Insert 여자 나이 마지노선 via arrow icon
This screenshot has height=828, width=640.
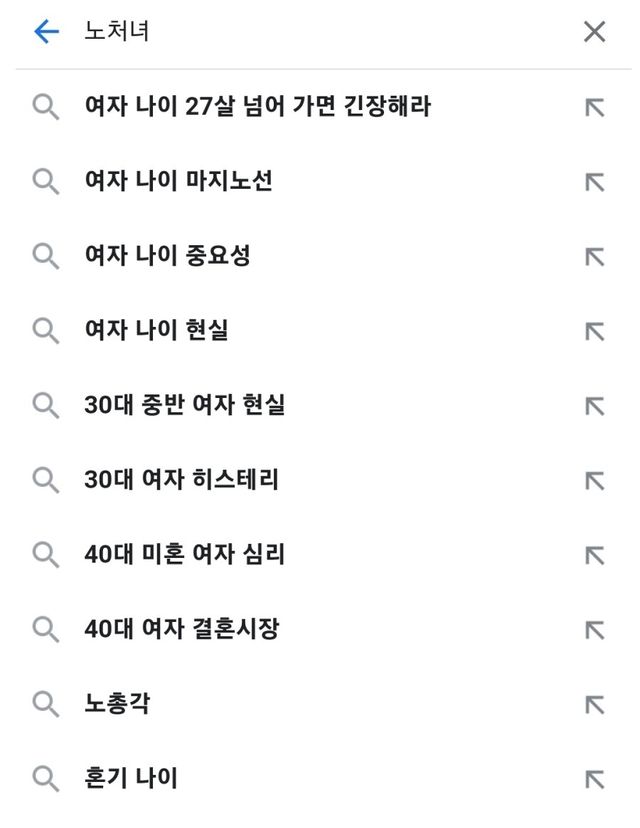point(595,182)
